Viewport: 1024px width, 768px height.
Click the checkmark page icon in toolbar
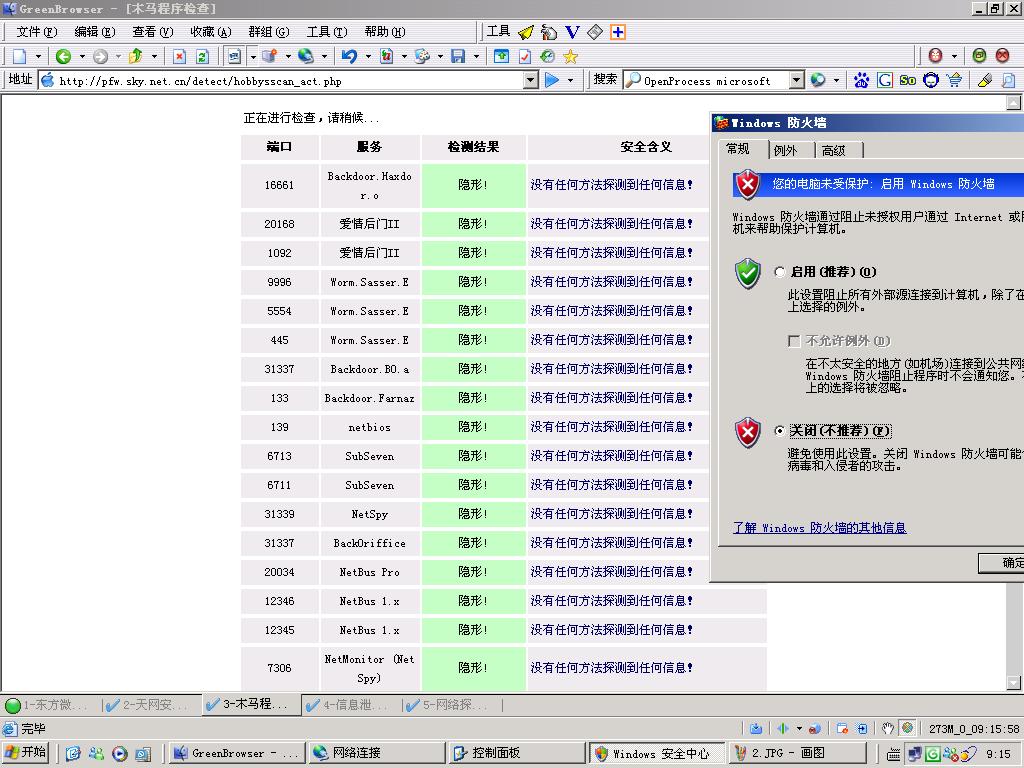524,57
